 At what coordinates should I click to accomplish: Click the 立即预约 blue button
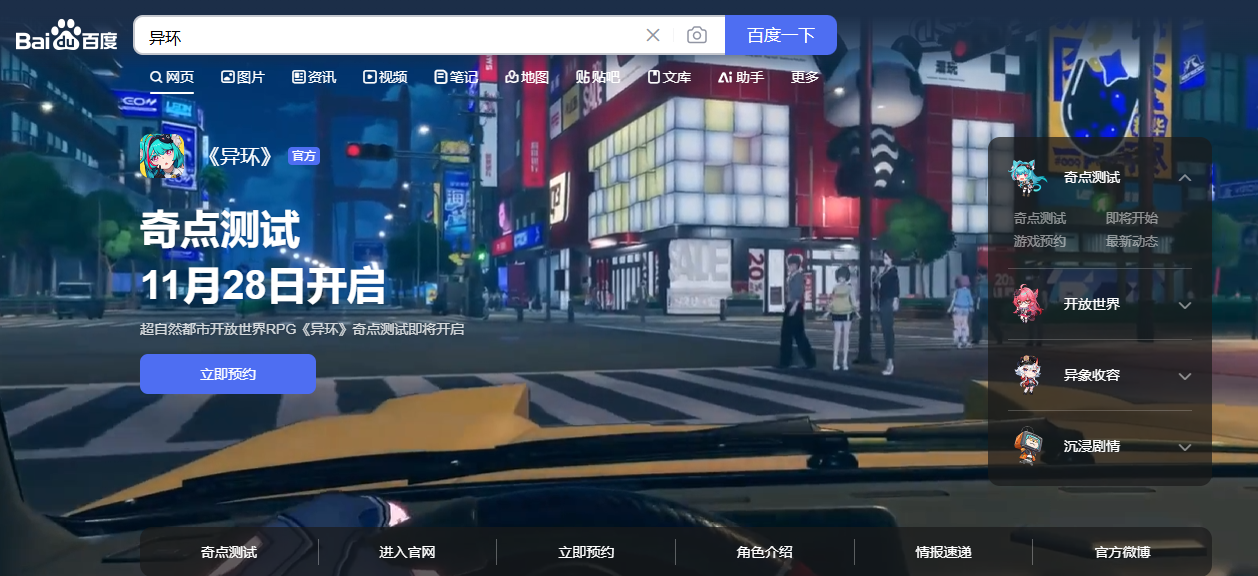[x=228, y=374]
